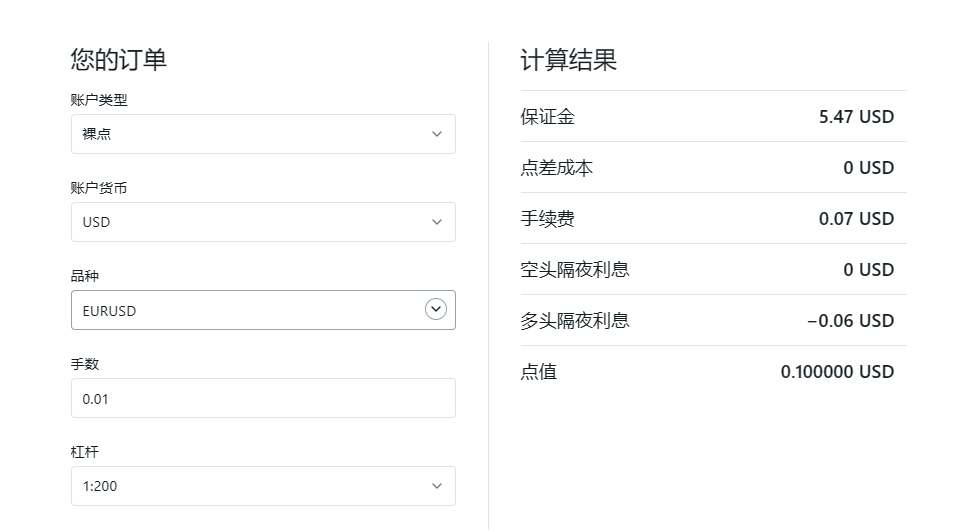954x531 pixels.
Task: Click chevron arrow in account type field
Action: [x=436, y=134]
